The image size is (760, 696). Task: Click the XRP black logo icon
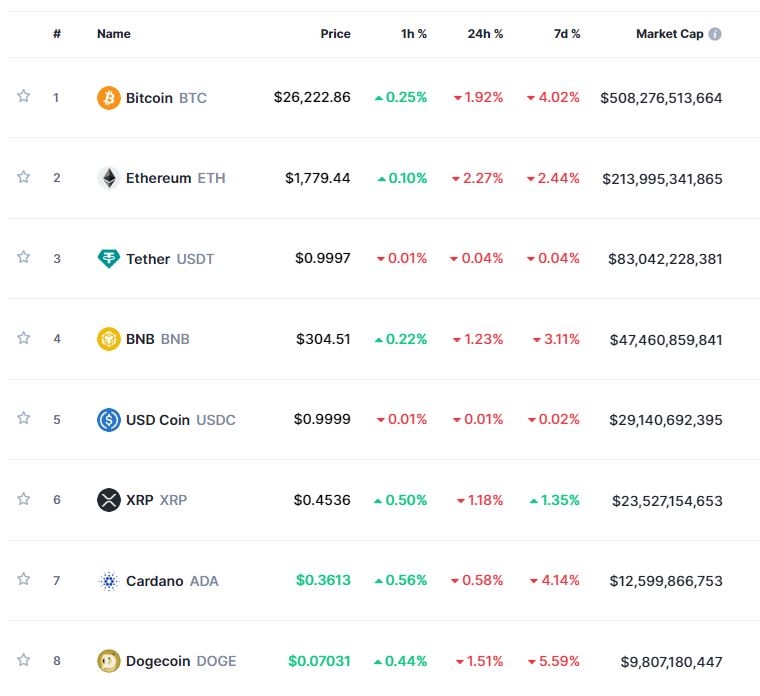coord(108,500)
